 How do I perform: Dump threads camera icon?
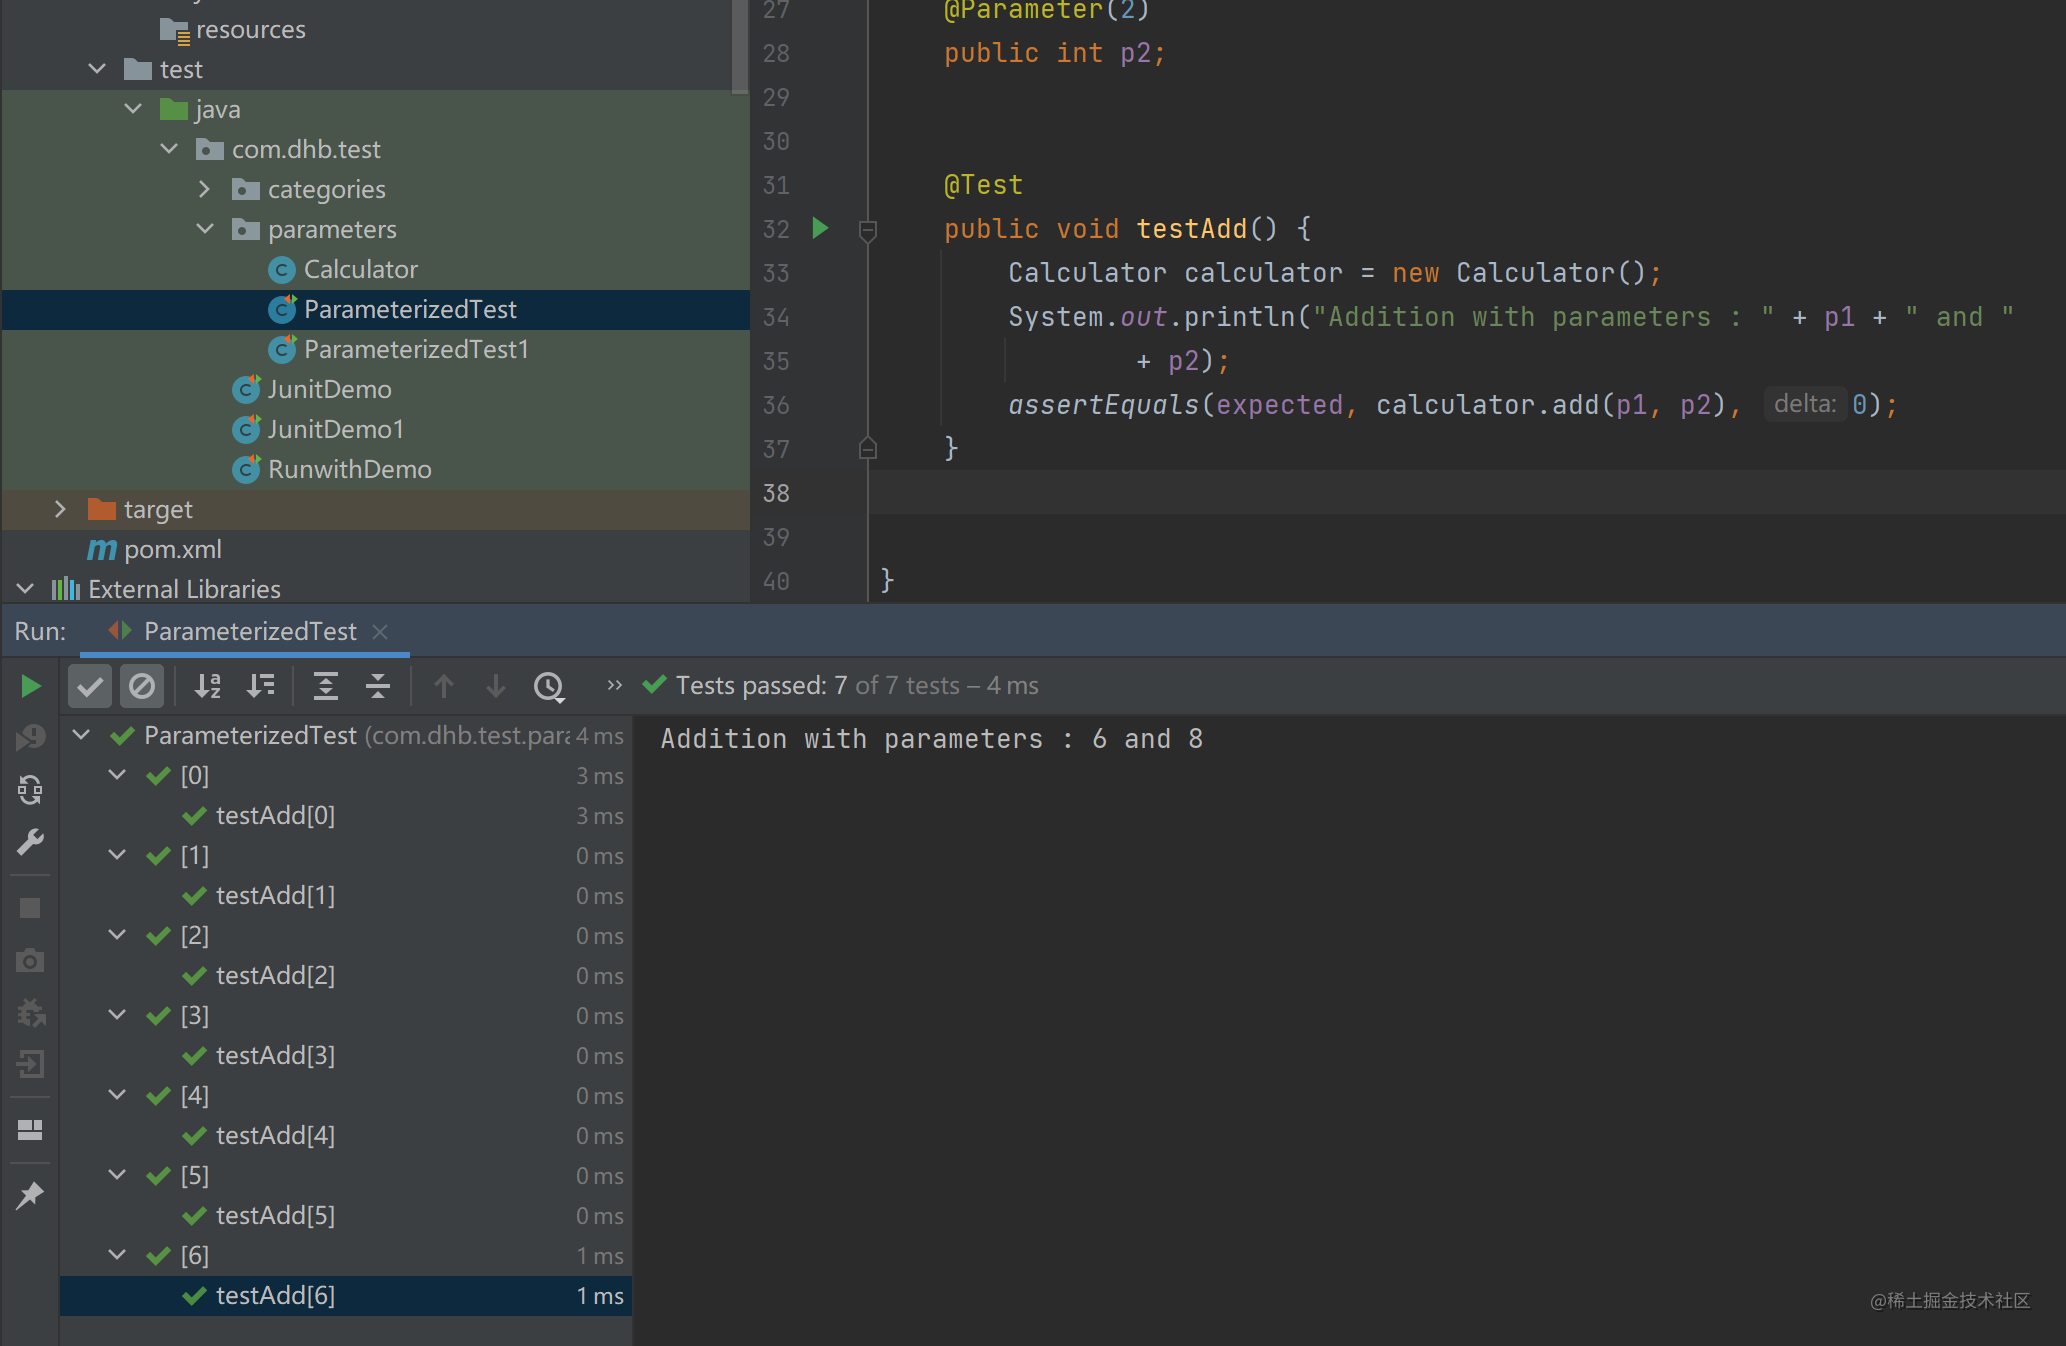tap(30, 960)
